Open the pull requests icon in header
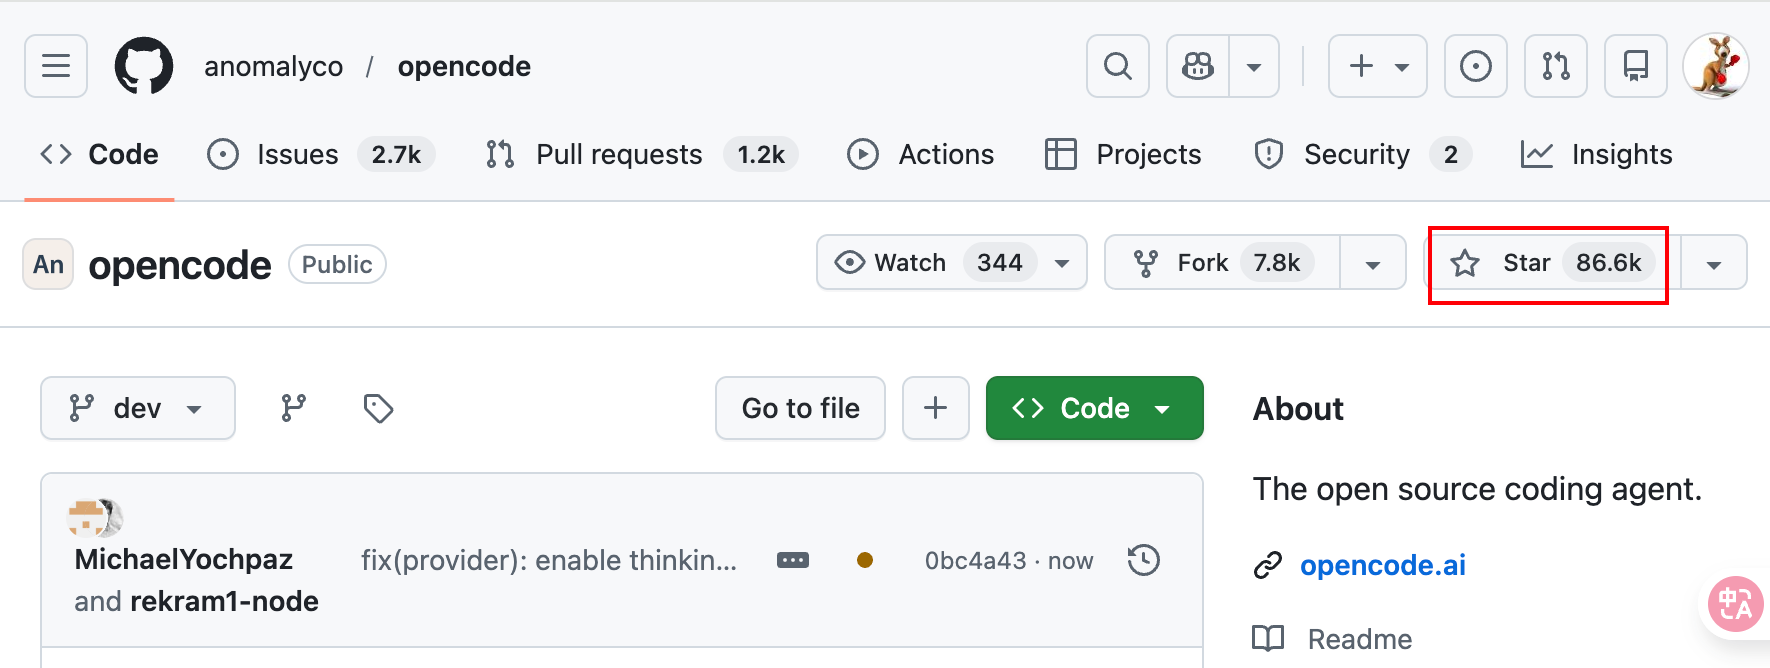 pyautogui.click(x=1555, y=66)
